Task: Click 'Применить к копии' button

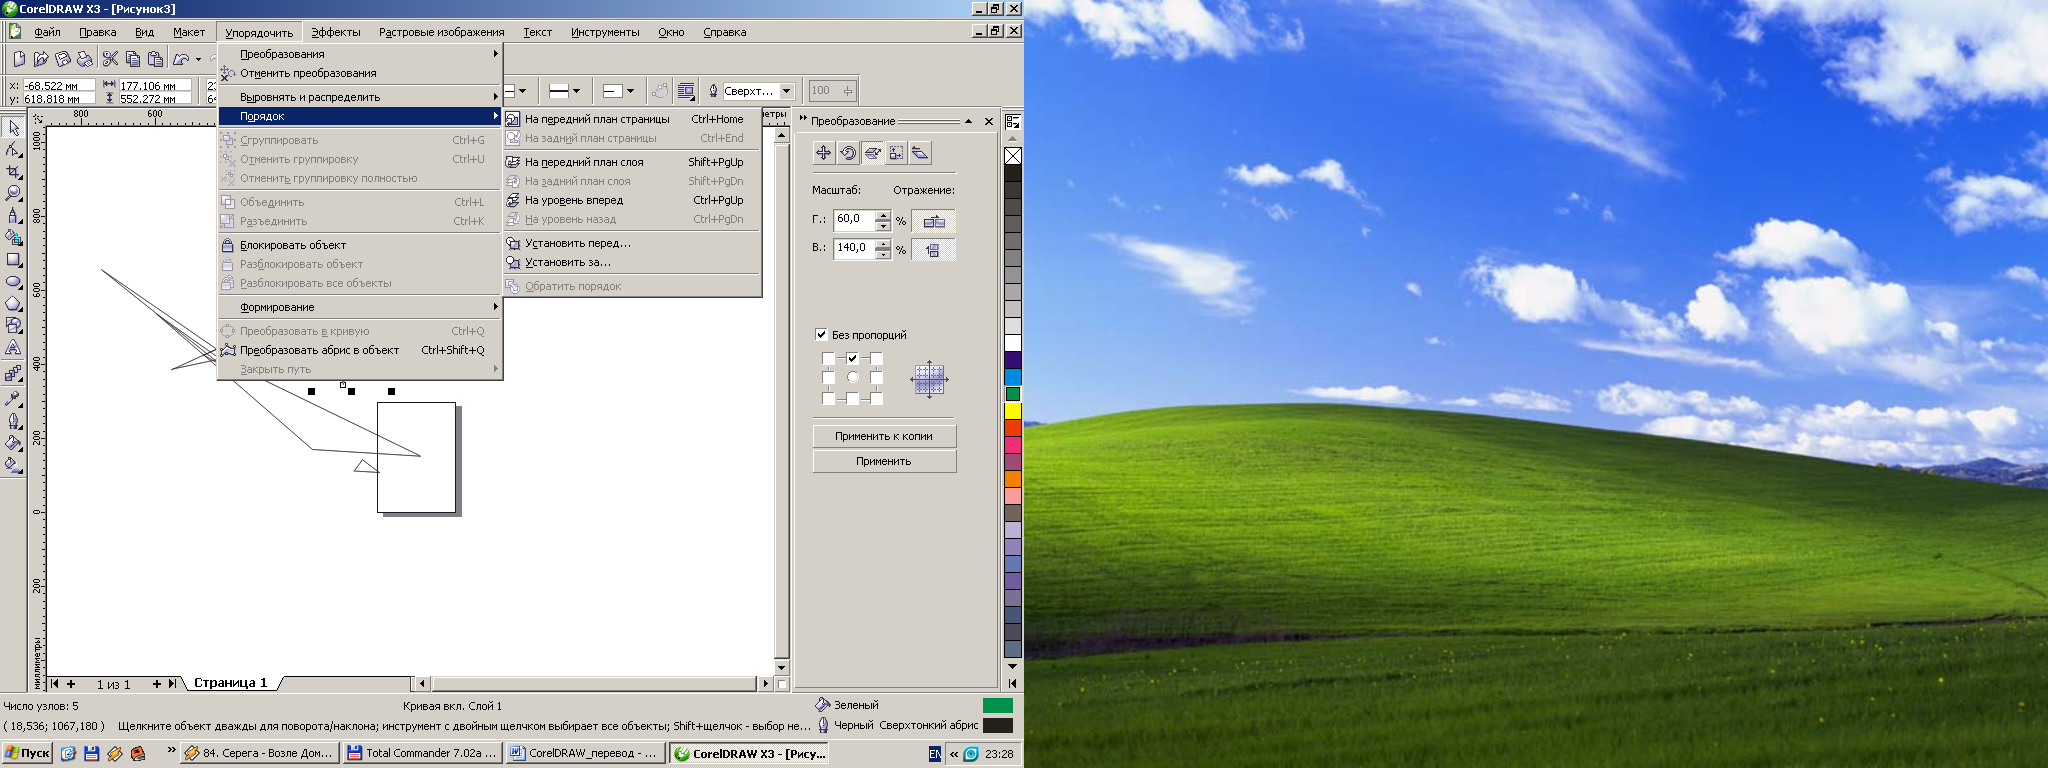Action: tap(884, 436)
